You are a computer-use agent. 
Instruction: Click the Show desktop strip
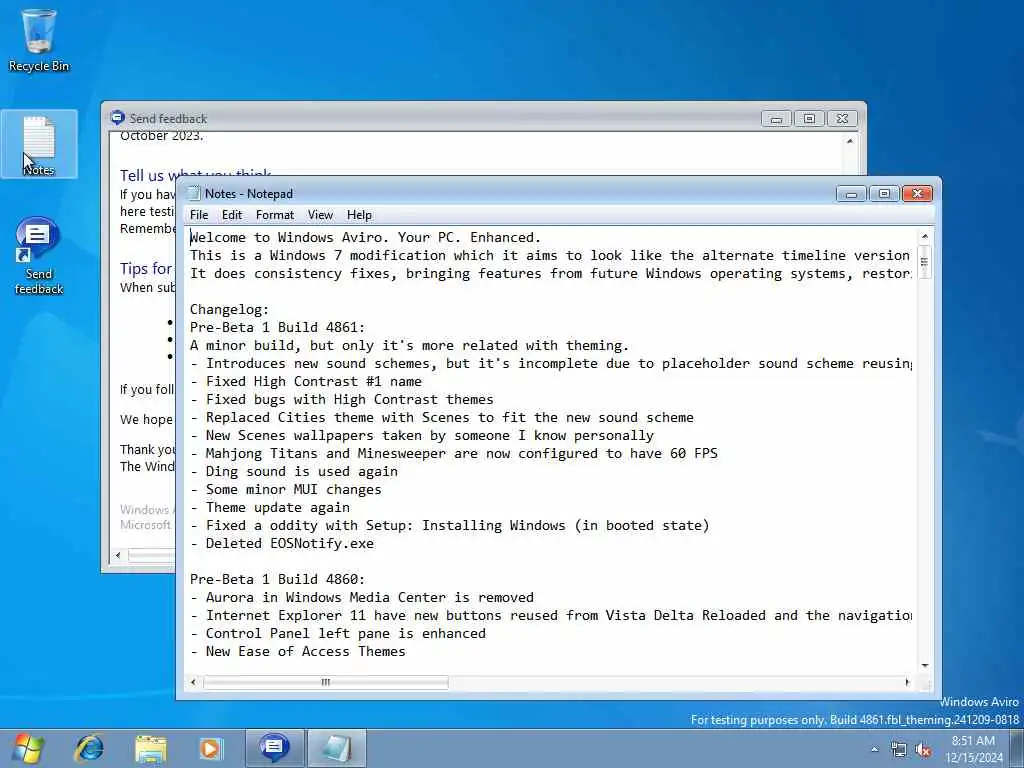(1017, 748)
